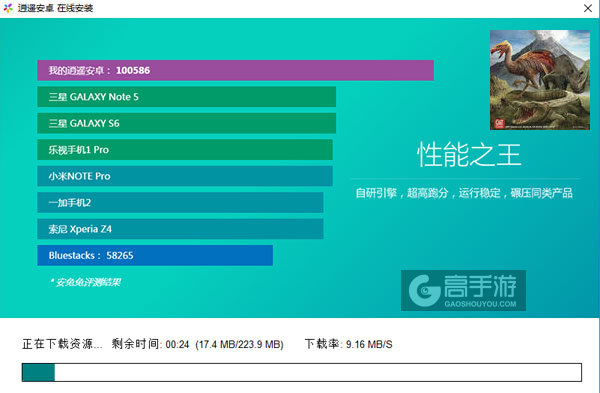
Task: Click the 9.16 MB/S download rate
Action: point(369,344)
